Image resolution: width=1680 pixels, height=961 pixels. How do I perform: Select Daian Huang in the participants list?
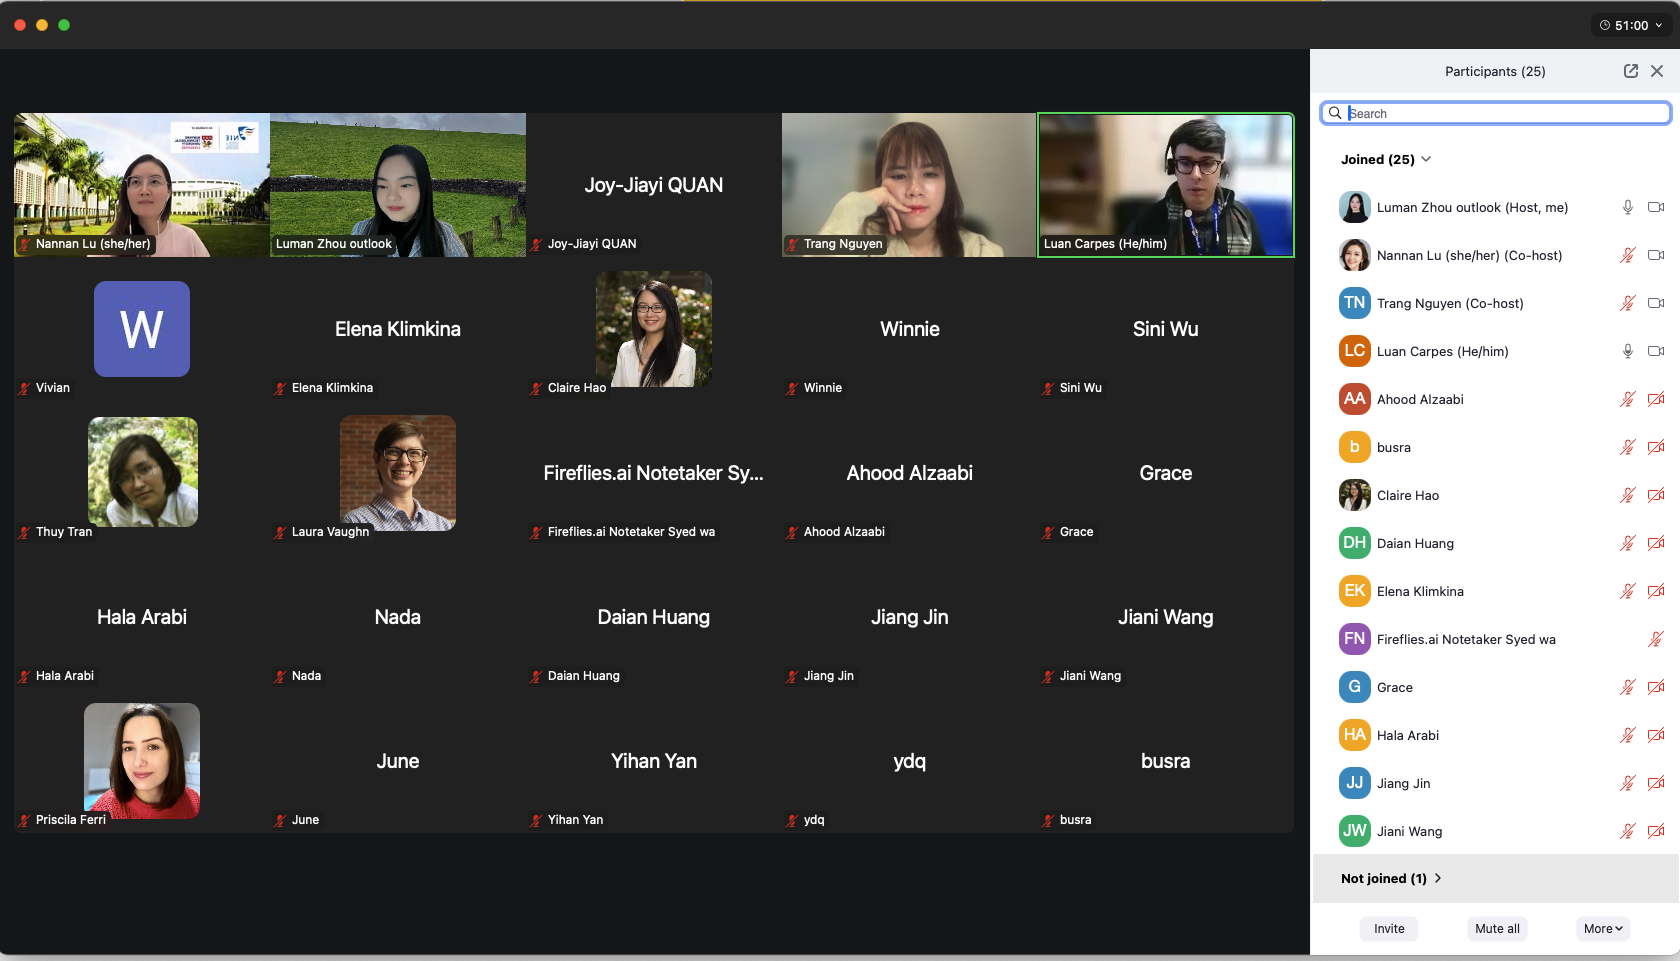pyautogui.click(x=1415, y=543)
